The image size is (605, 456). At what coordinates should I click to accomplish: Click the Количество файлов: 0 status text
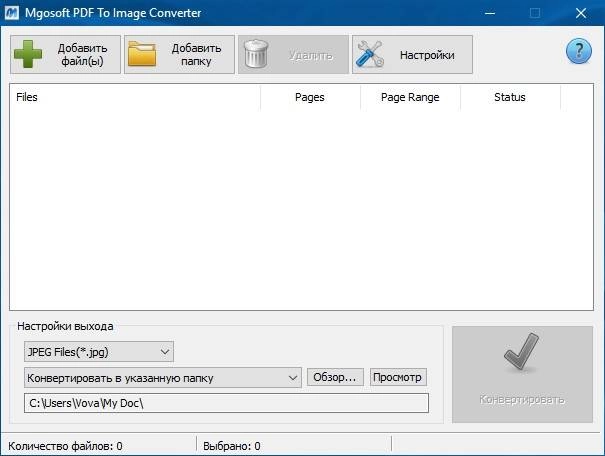[x=65, y=446]
